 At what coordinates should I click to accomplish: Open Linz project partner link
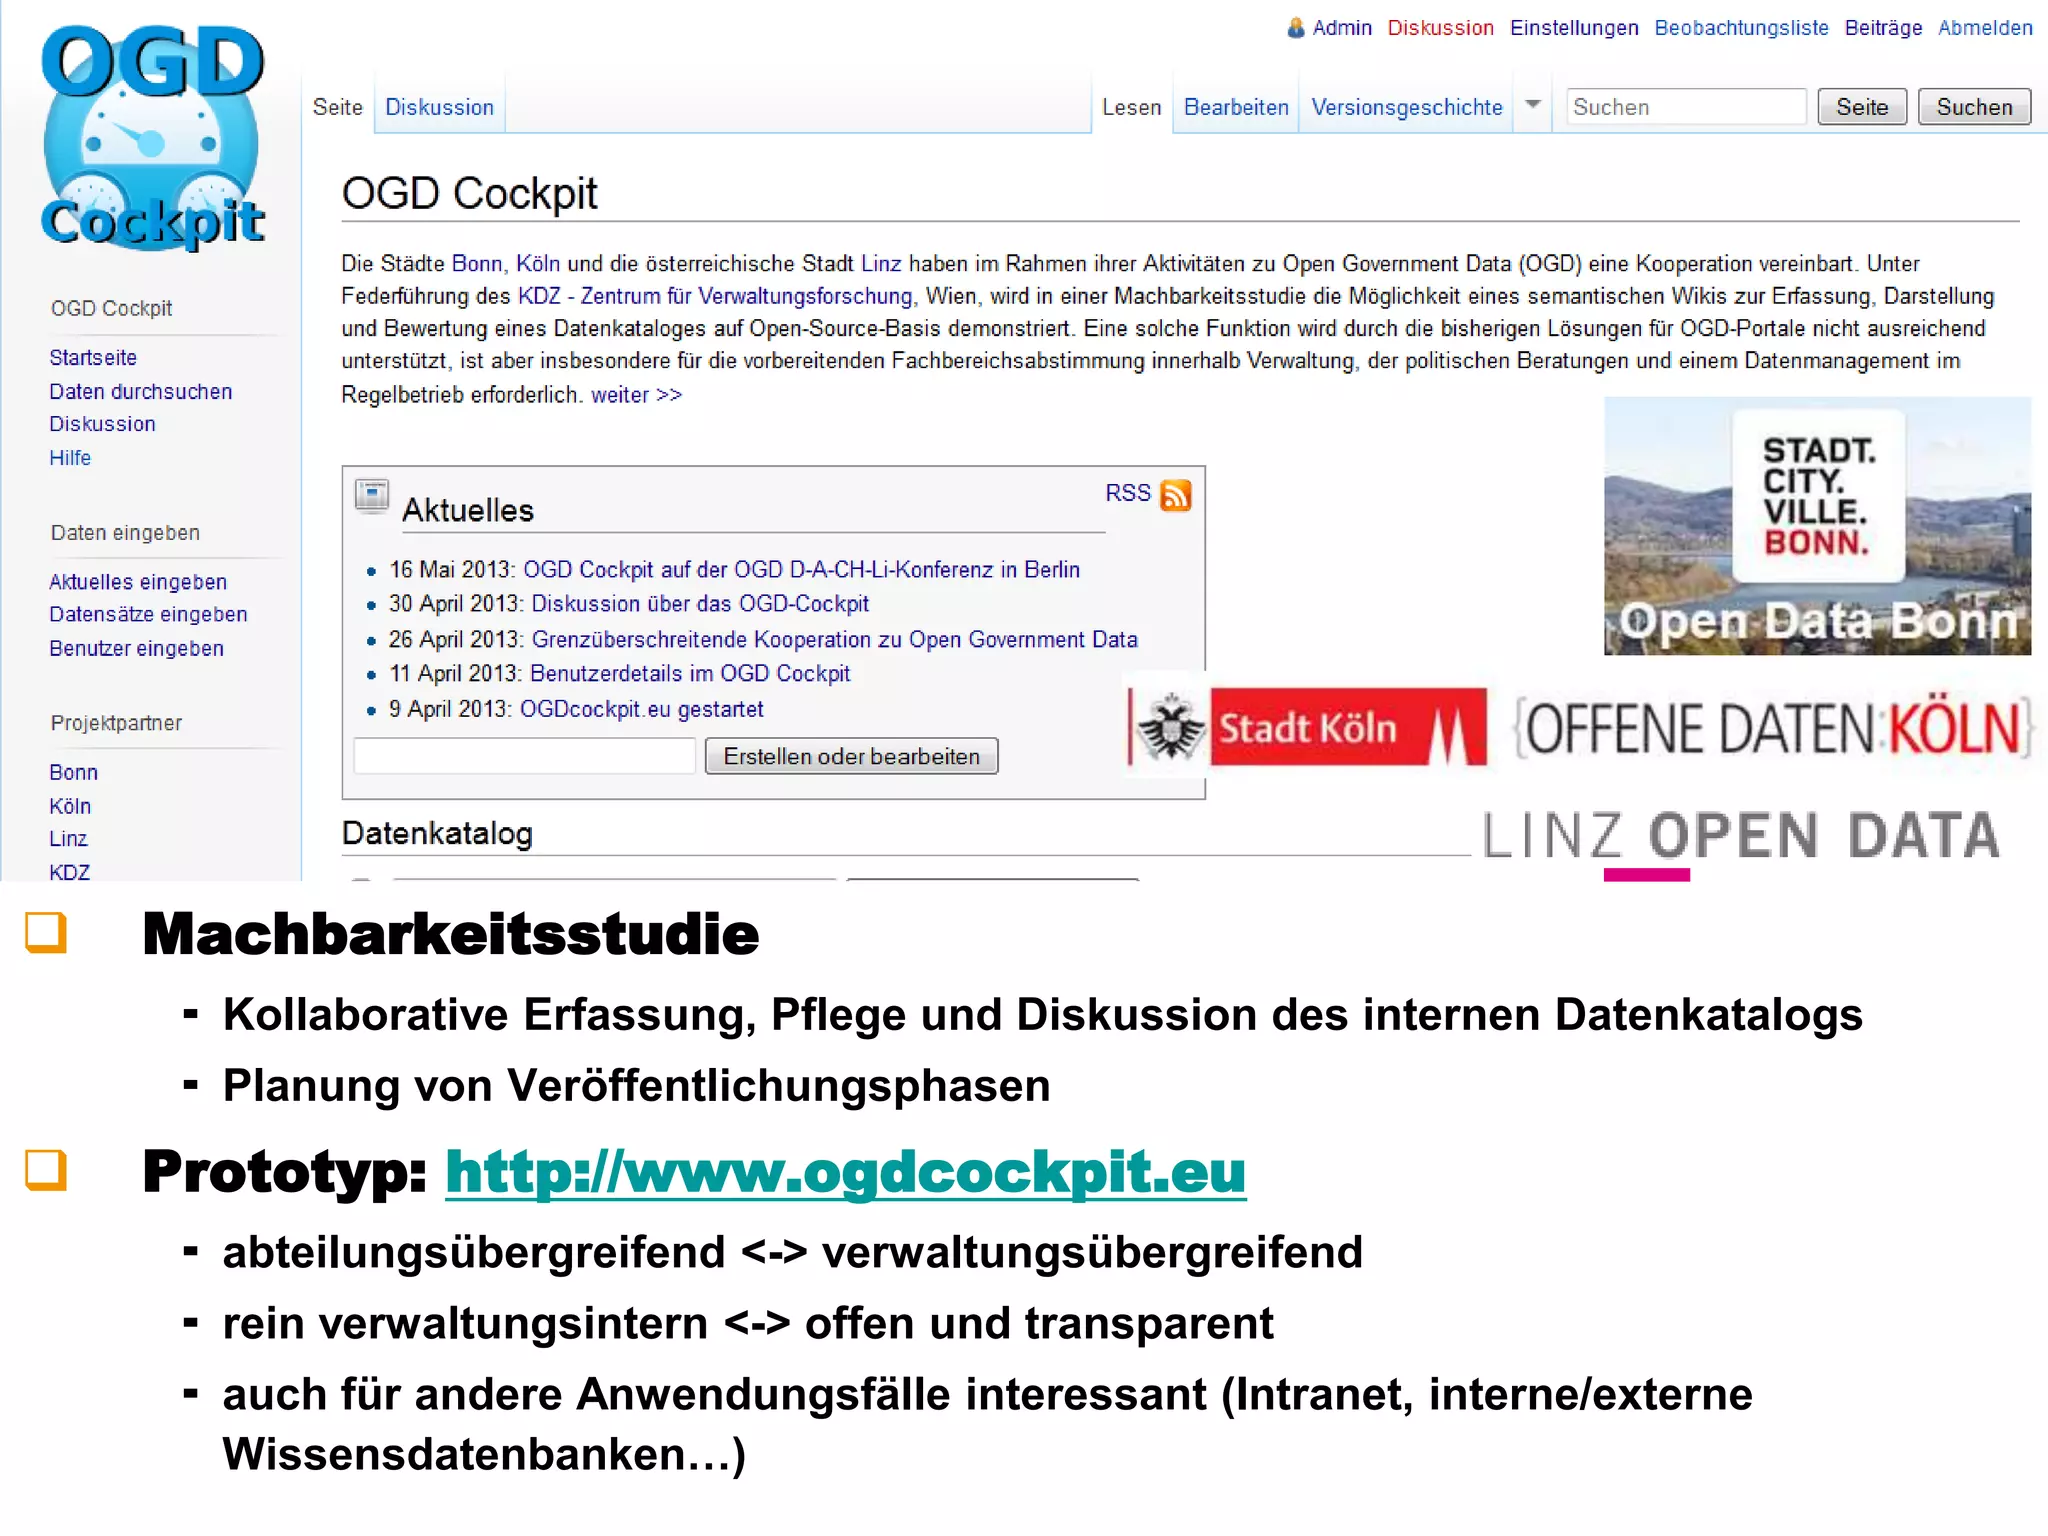click(68, 839)
